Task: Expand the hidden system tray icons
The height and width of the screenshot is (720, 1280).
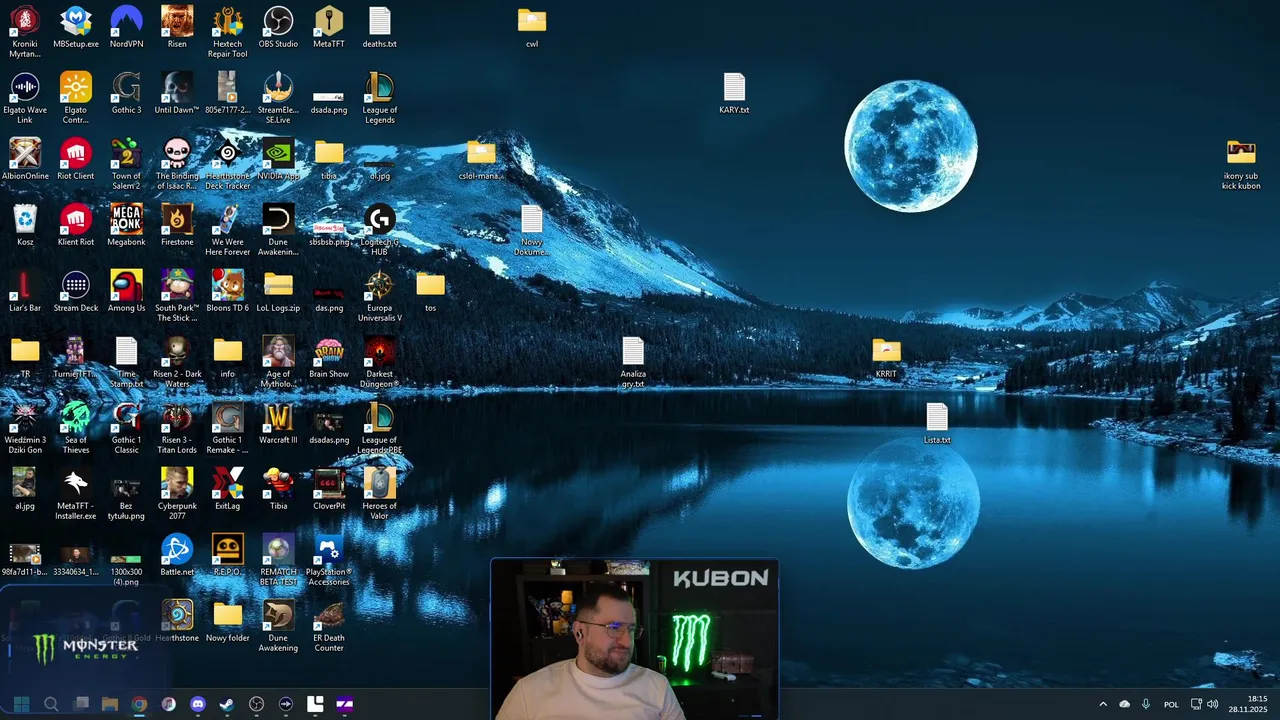Action: click(x=1103, y=704)
